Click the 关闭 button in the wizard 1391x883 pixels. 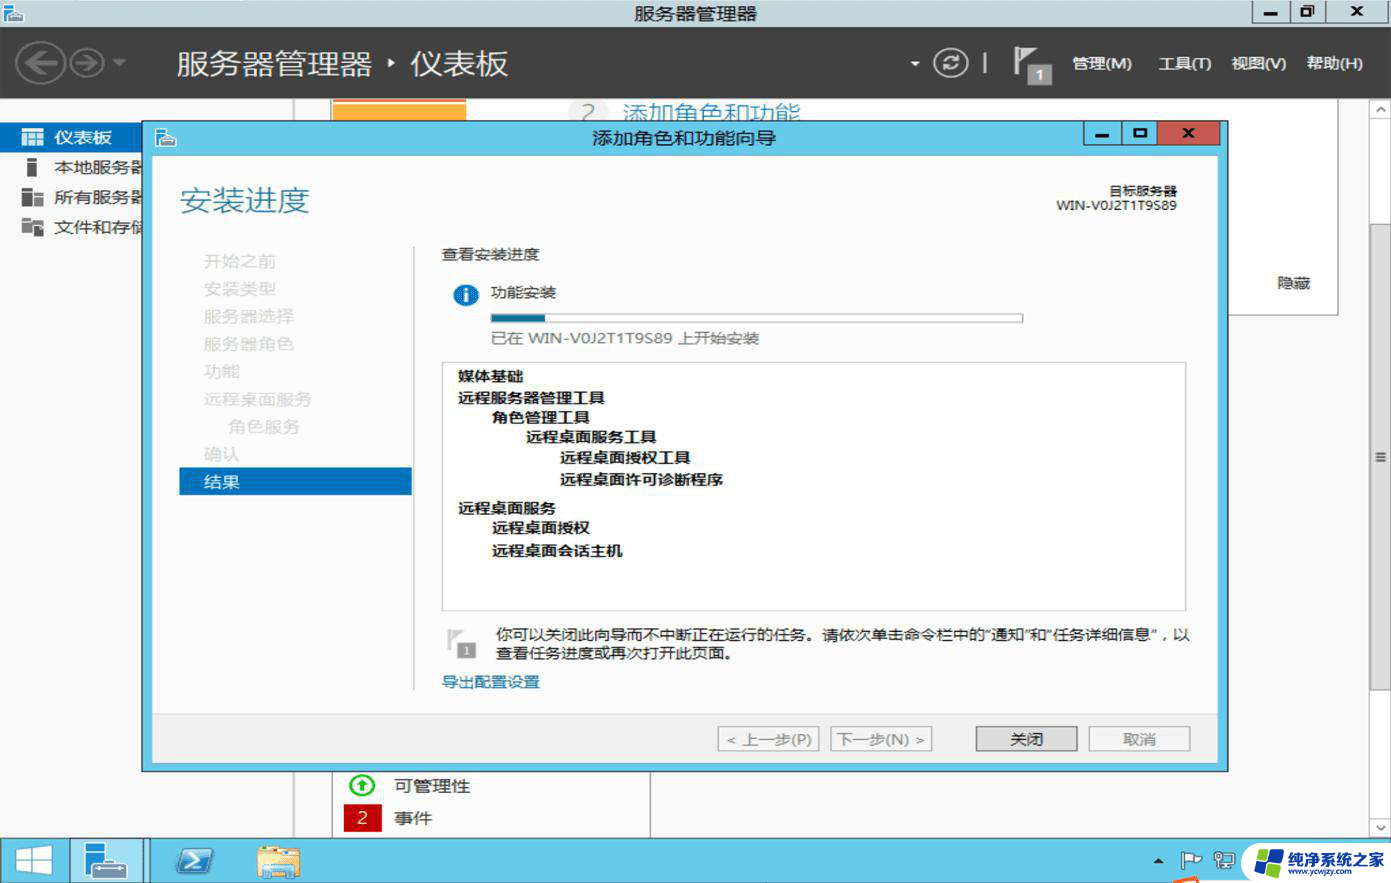coord(1026,739)
